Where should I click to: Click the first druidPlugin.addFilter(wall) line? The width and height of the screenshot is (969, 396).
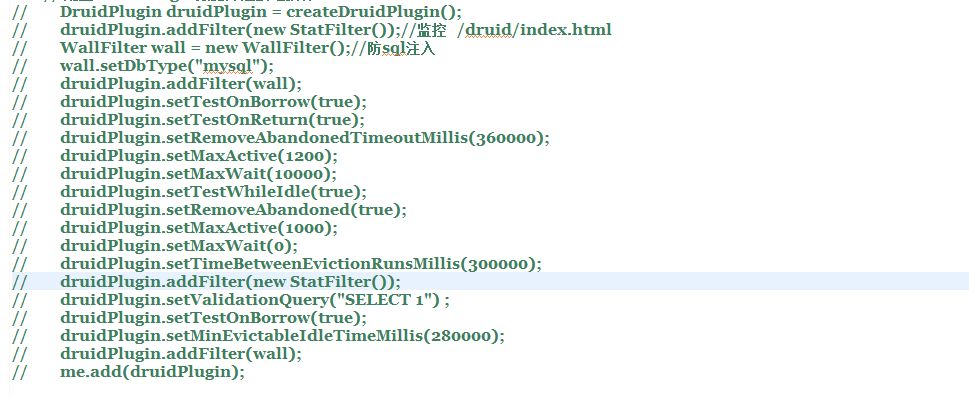pyautogui.click(x=181, y=84)
